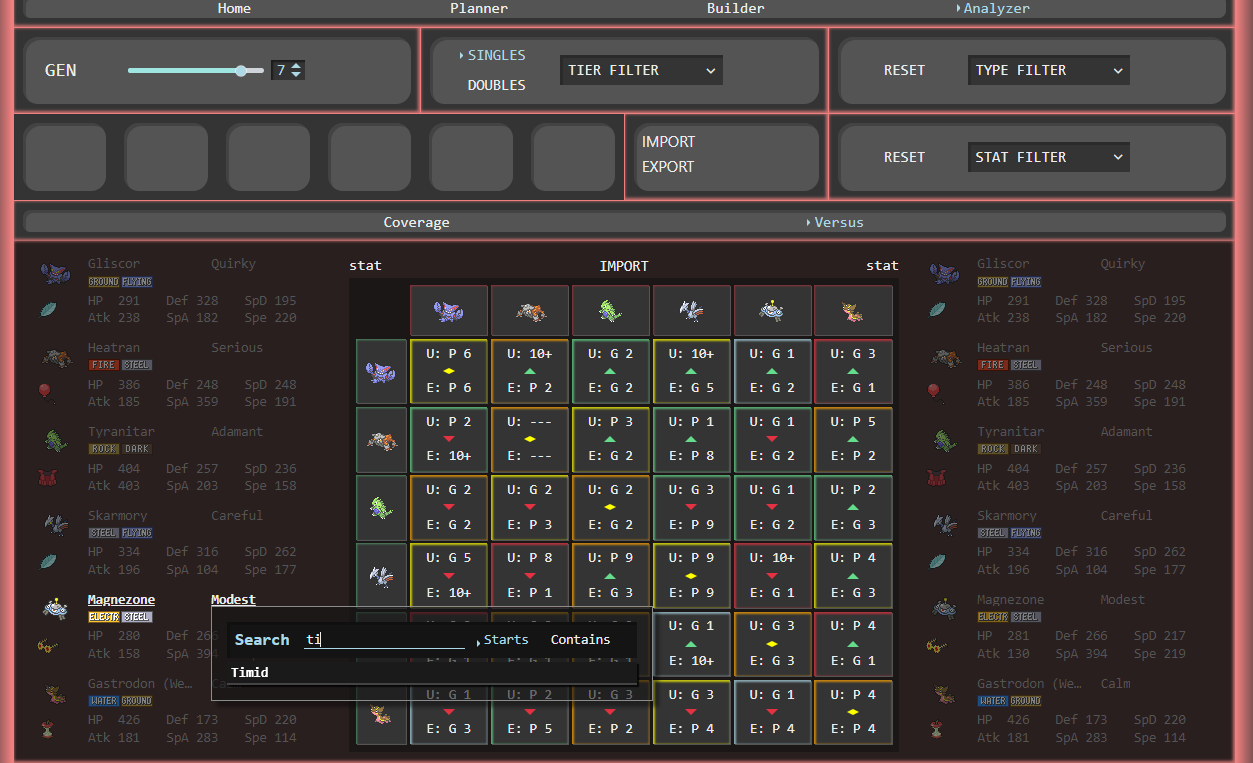Click right Gastrodon's Calm nature
The height and width of the screenshot is (763, 1253).
(1116, 684)
